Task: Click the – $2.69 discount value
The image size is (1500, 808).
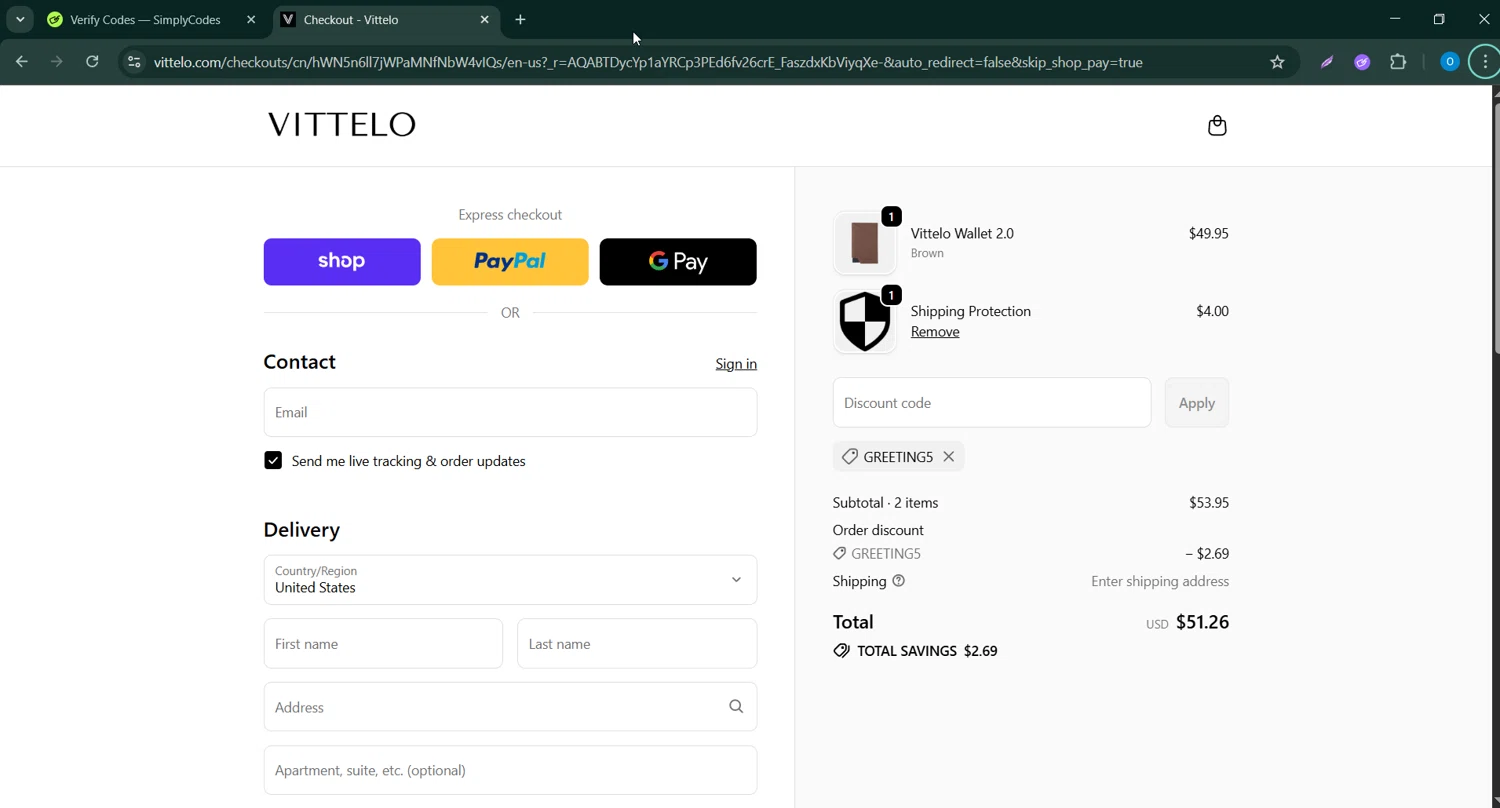Action: click(x=1207, y=554)
